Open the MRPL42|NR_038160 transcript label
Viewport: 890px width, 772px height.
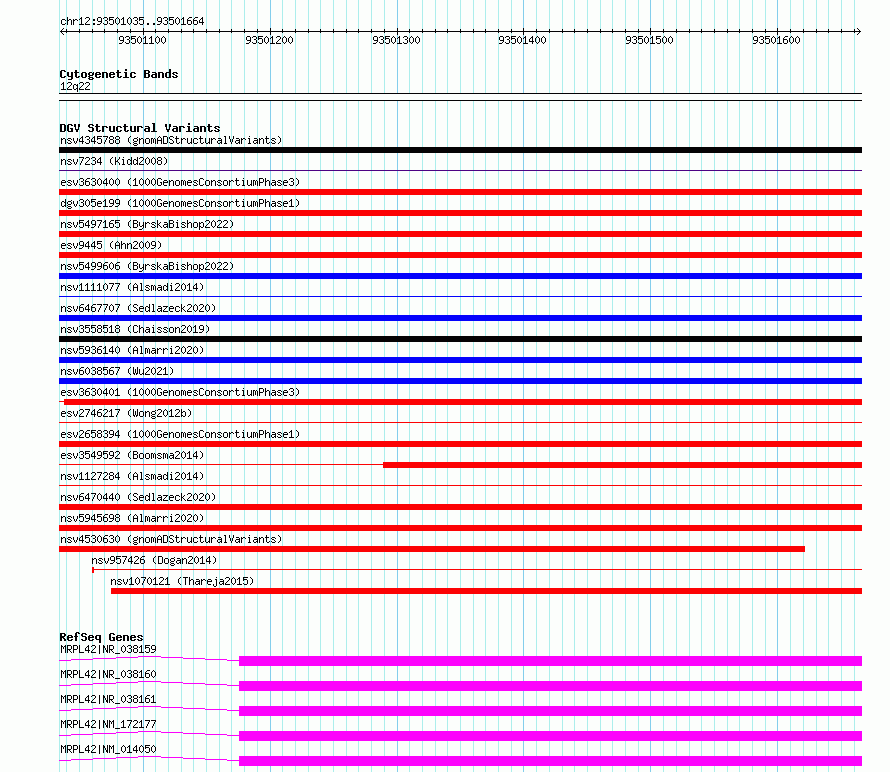pyautogui.click(x=108, y=674)
